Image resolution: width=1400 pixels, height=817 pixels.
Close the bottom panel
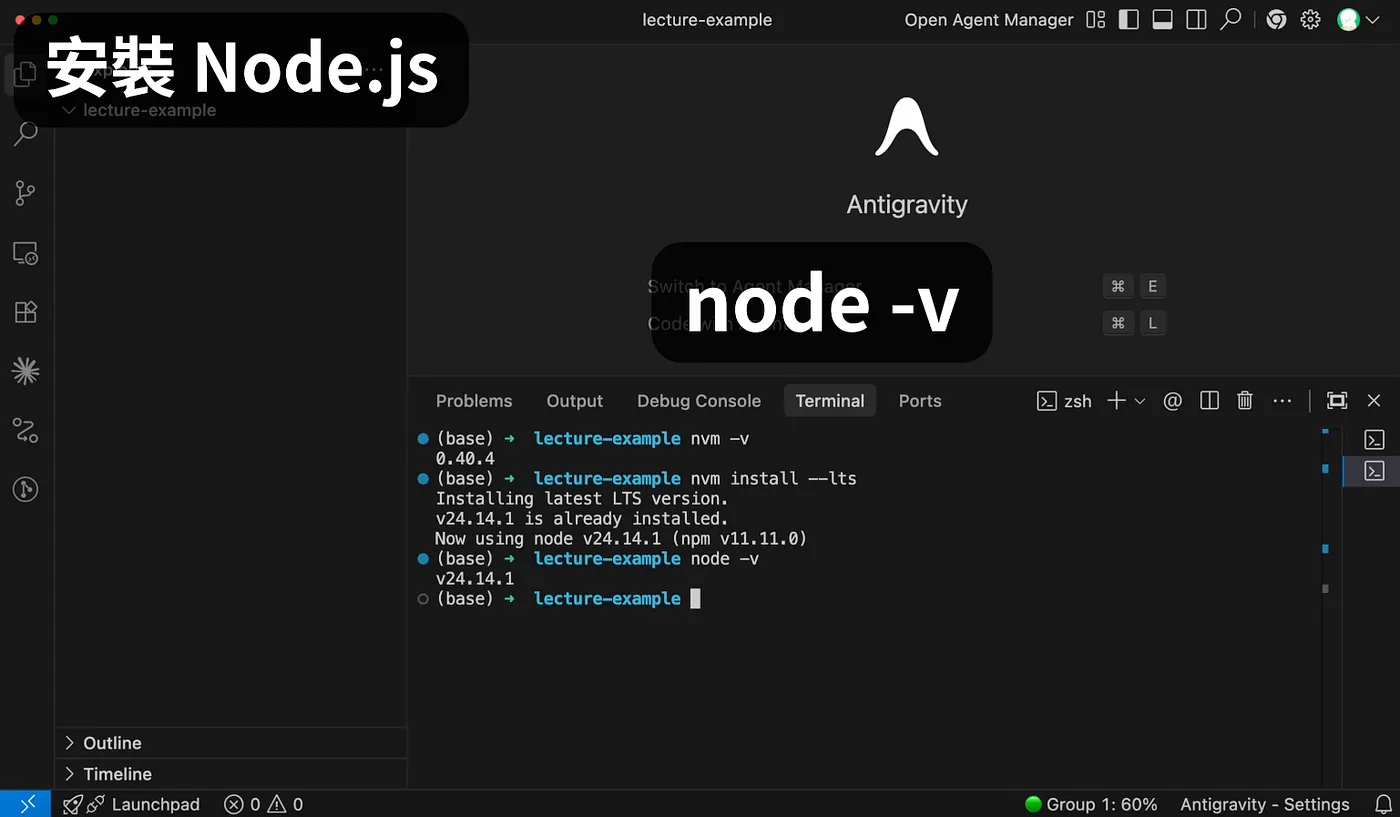tap(1374, 401)
